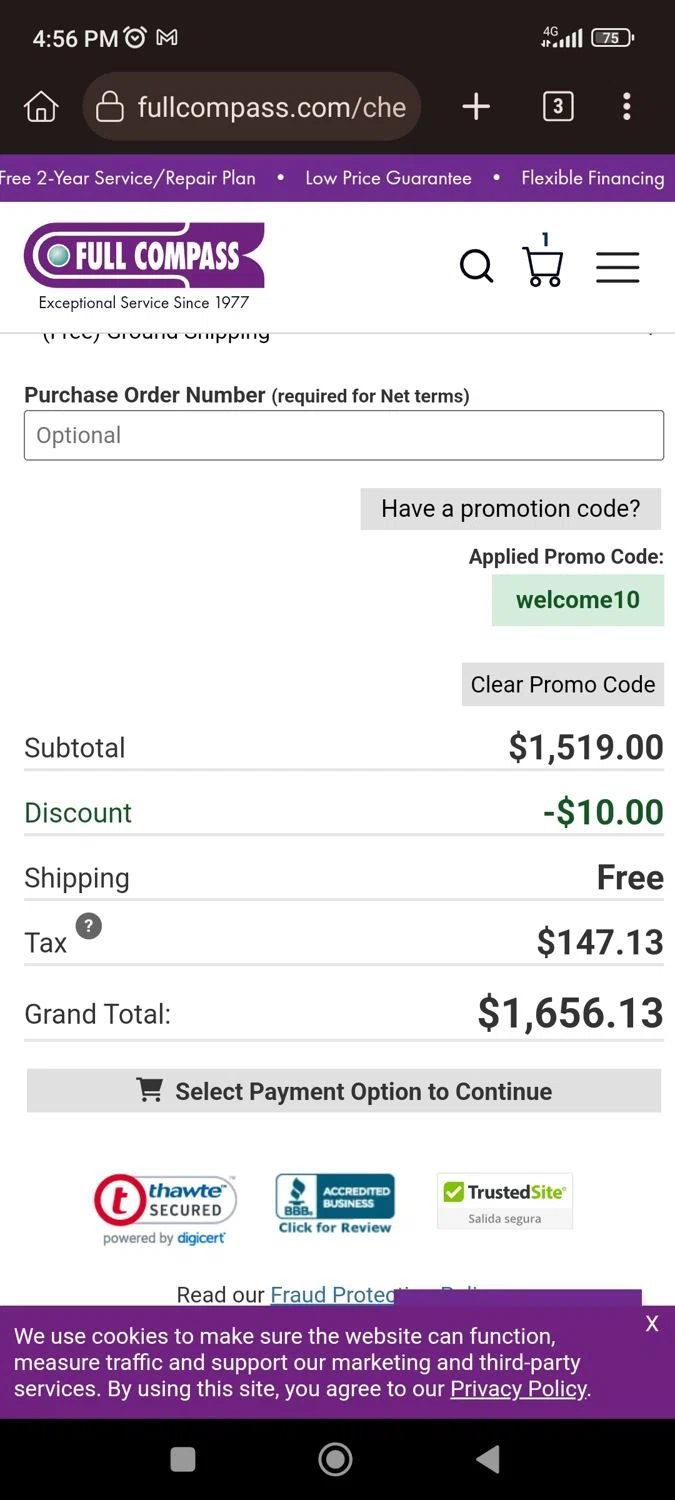This screenshot has height=1500, width=675.
Task: Clear the applied promo code
Action: pyautogui.click(x=562, y=685)
